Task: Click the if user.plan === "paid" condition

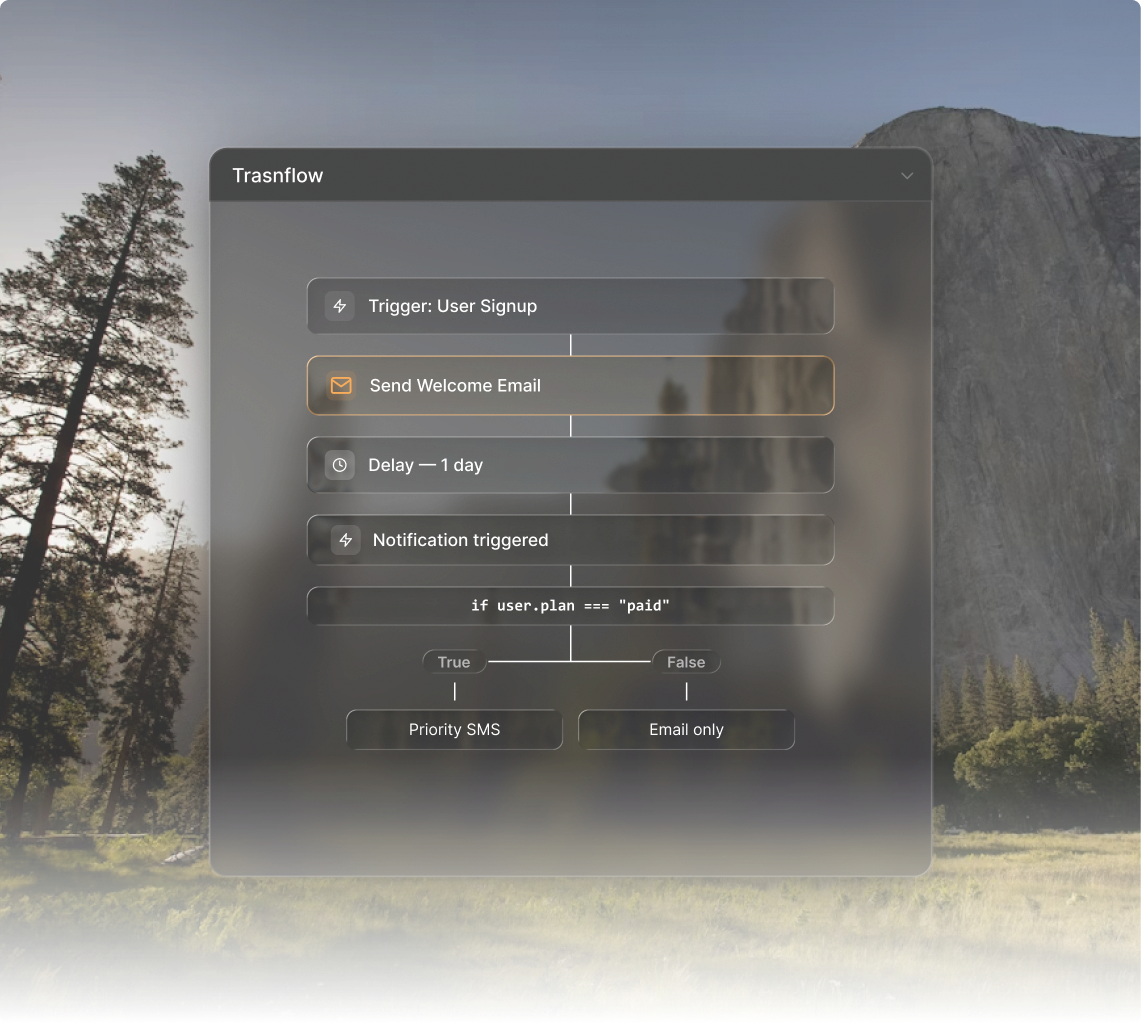Action: [570, 606]
